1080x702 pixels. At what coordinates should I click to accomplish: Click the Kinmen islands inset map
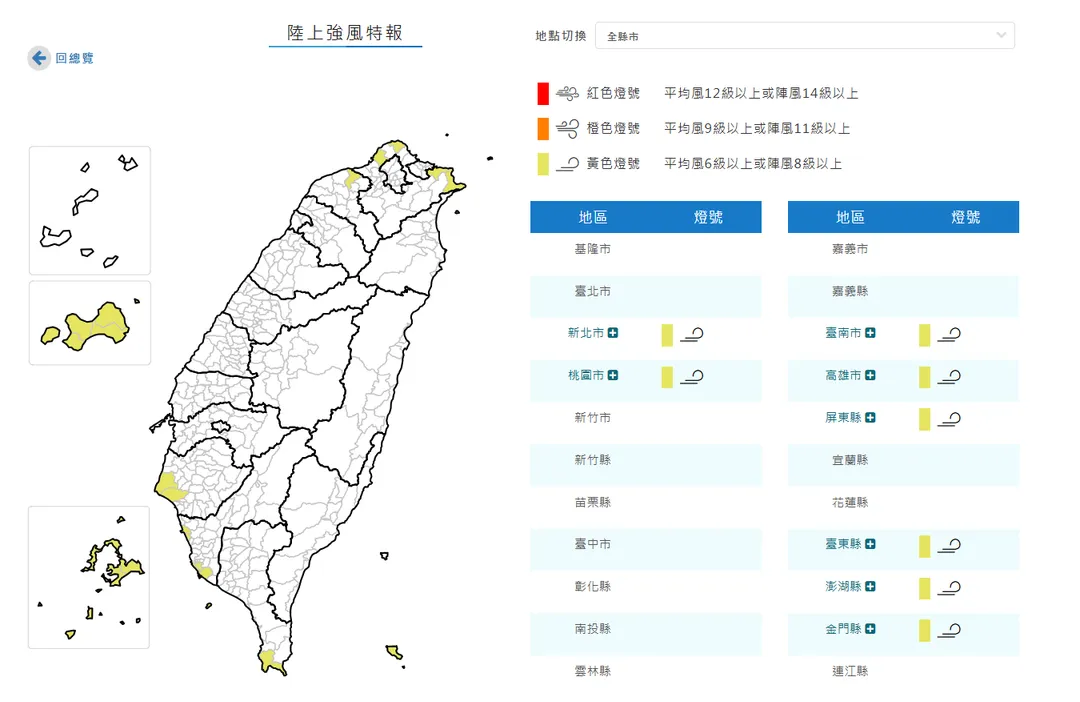point(90,322)
